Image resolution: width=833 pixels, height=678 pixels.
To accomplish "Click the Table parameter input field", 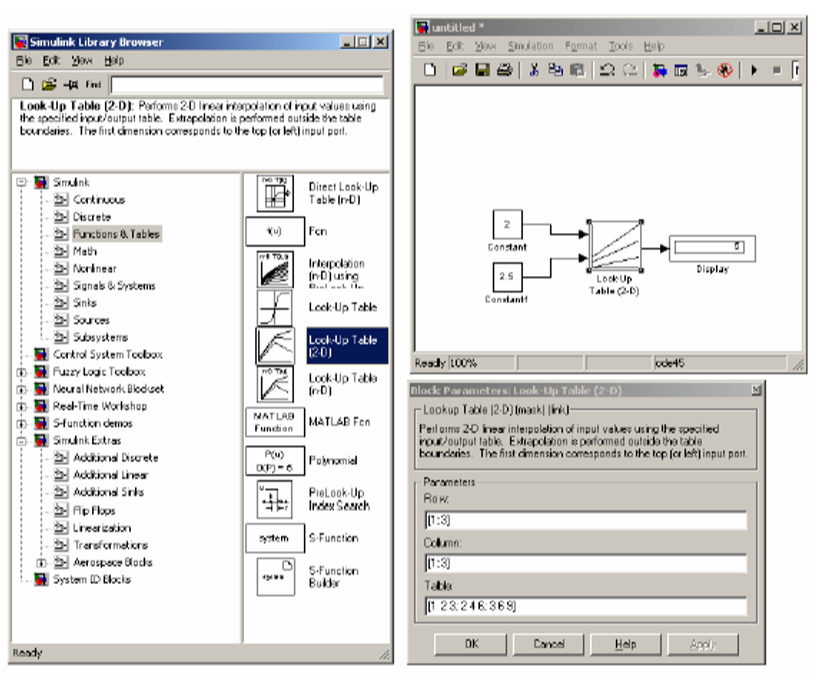I will point(585,606).
